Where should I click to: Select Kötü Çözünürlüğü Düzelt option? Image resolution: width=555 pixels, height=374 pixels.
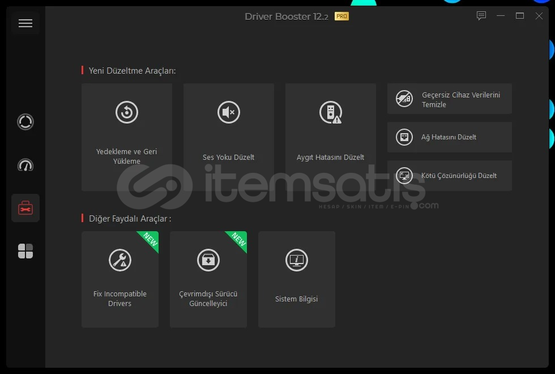click(450, 176)
